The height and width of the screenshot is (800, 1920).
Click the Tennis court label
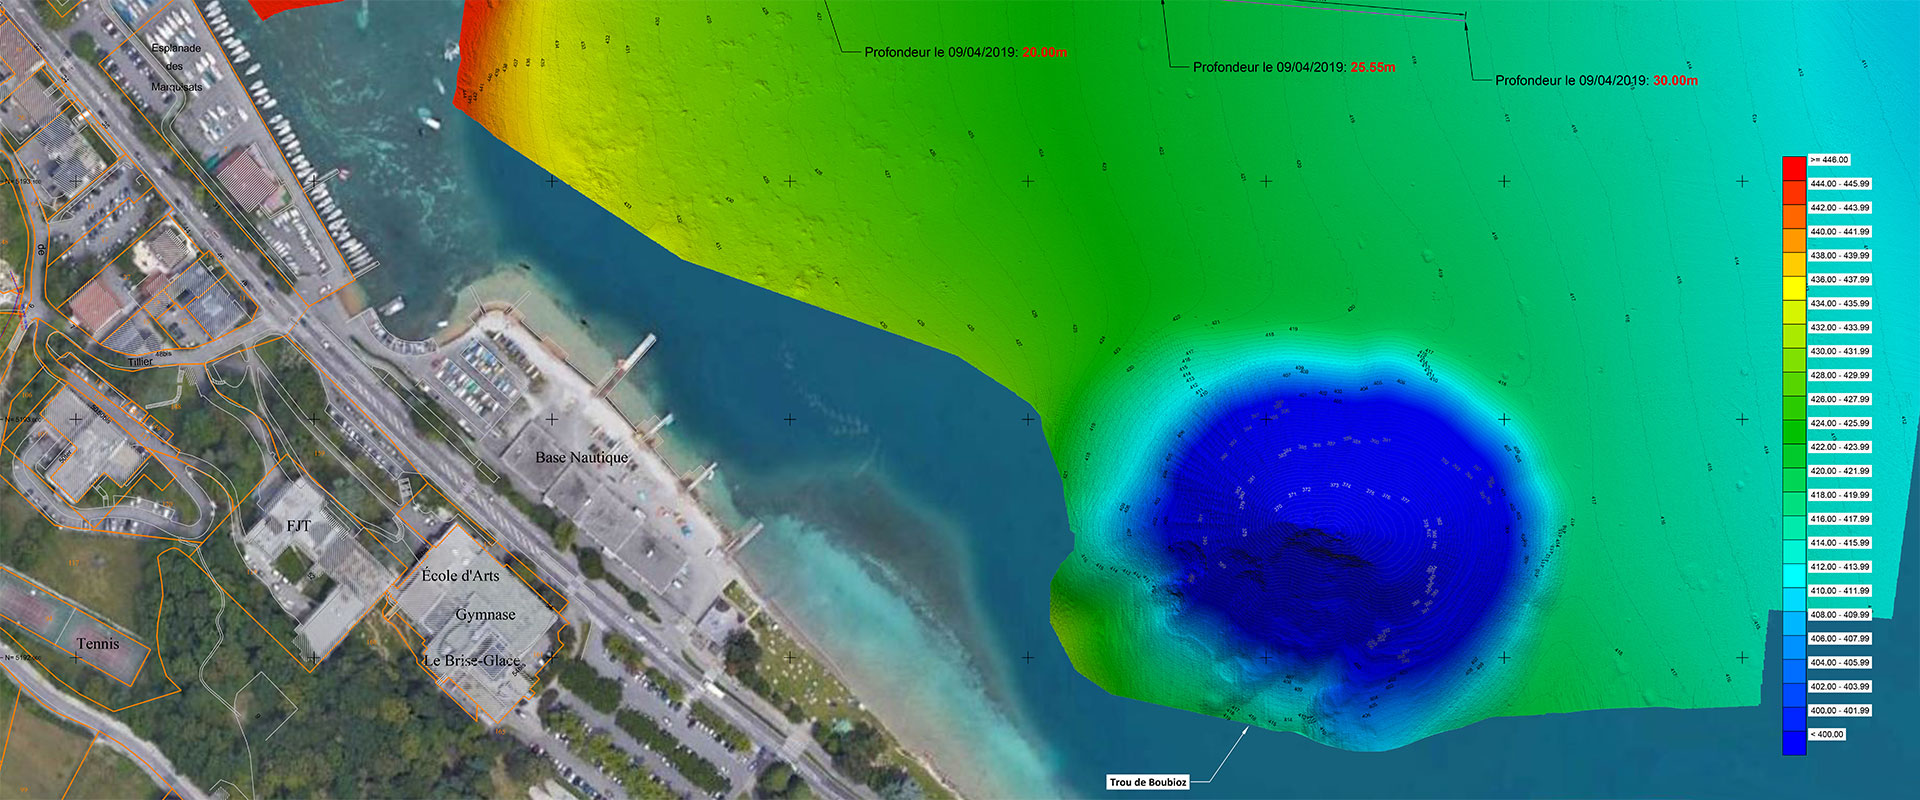pyautogui.click(x=98, y=644)
